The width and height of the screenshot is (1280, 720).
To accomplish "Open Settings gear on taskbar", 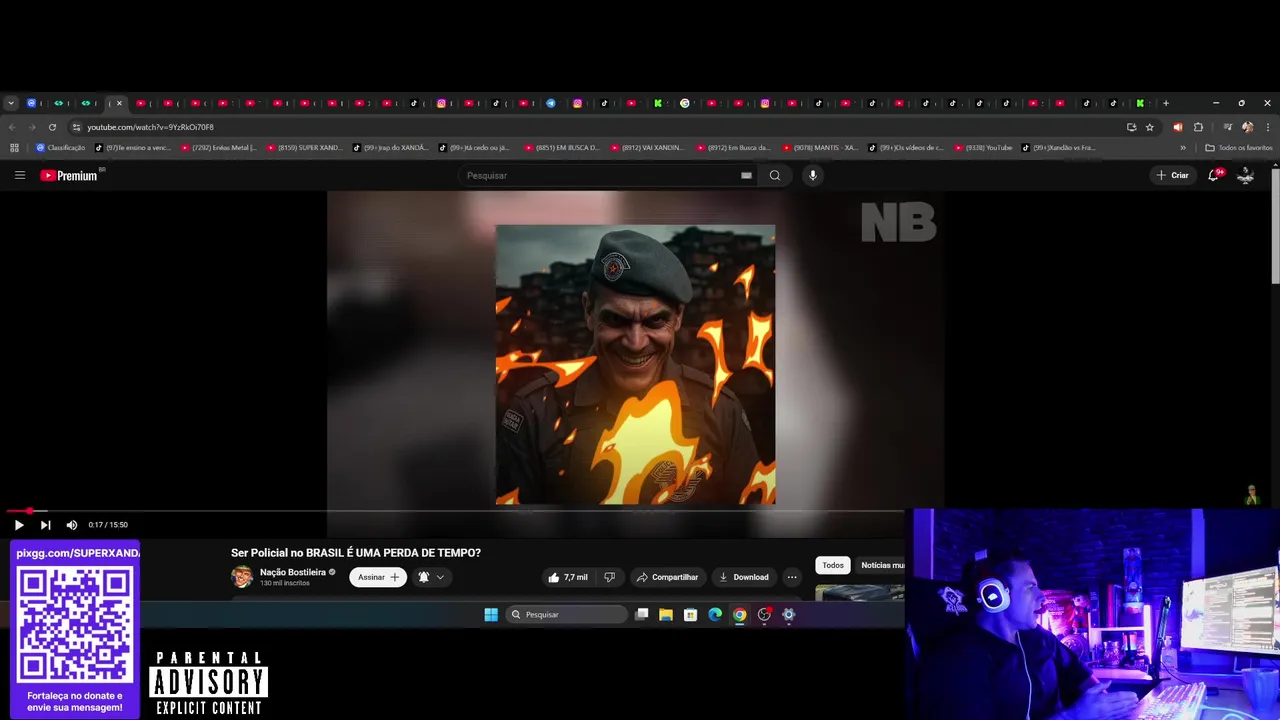I will click(x=789, y=615).
